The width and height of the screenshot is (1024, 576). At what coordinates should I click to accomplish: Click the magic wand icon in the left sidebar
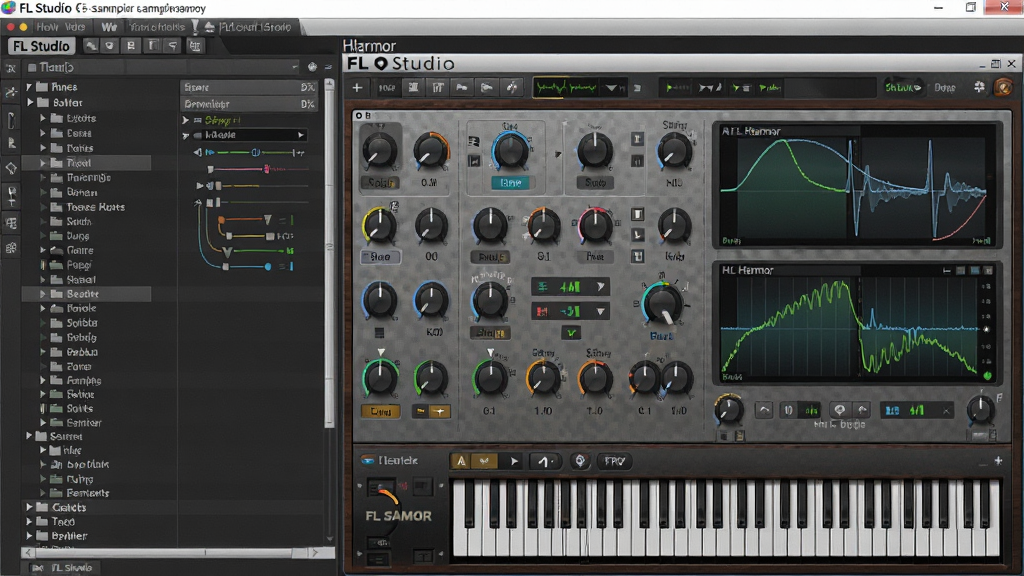(x=11, y=92)
